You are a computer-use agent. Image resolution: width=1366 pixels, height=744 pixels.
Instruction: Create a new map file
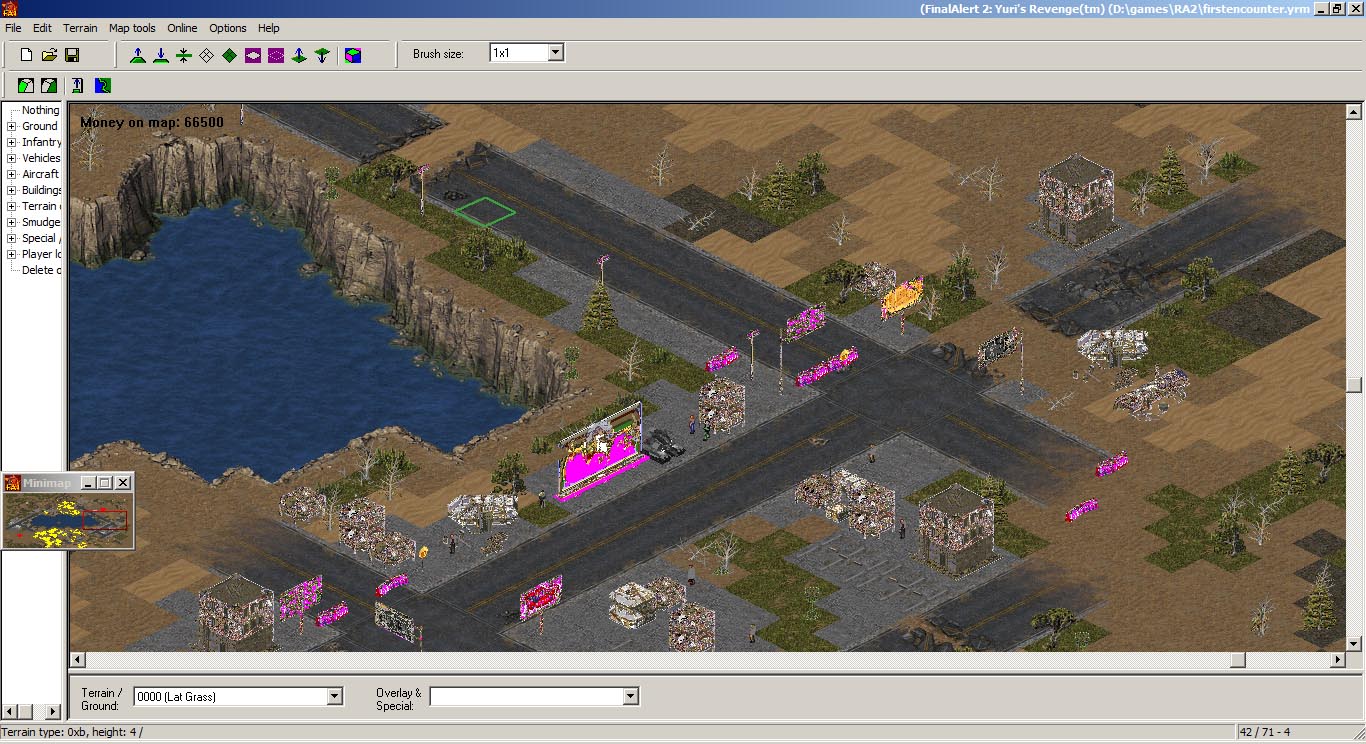coord(27,55)
